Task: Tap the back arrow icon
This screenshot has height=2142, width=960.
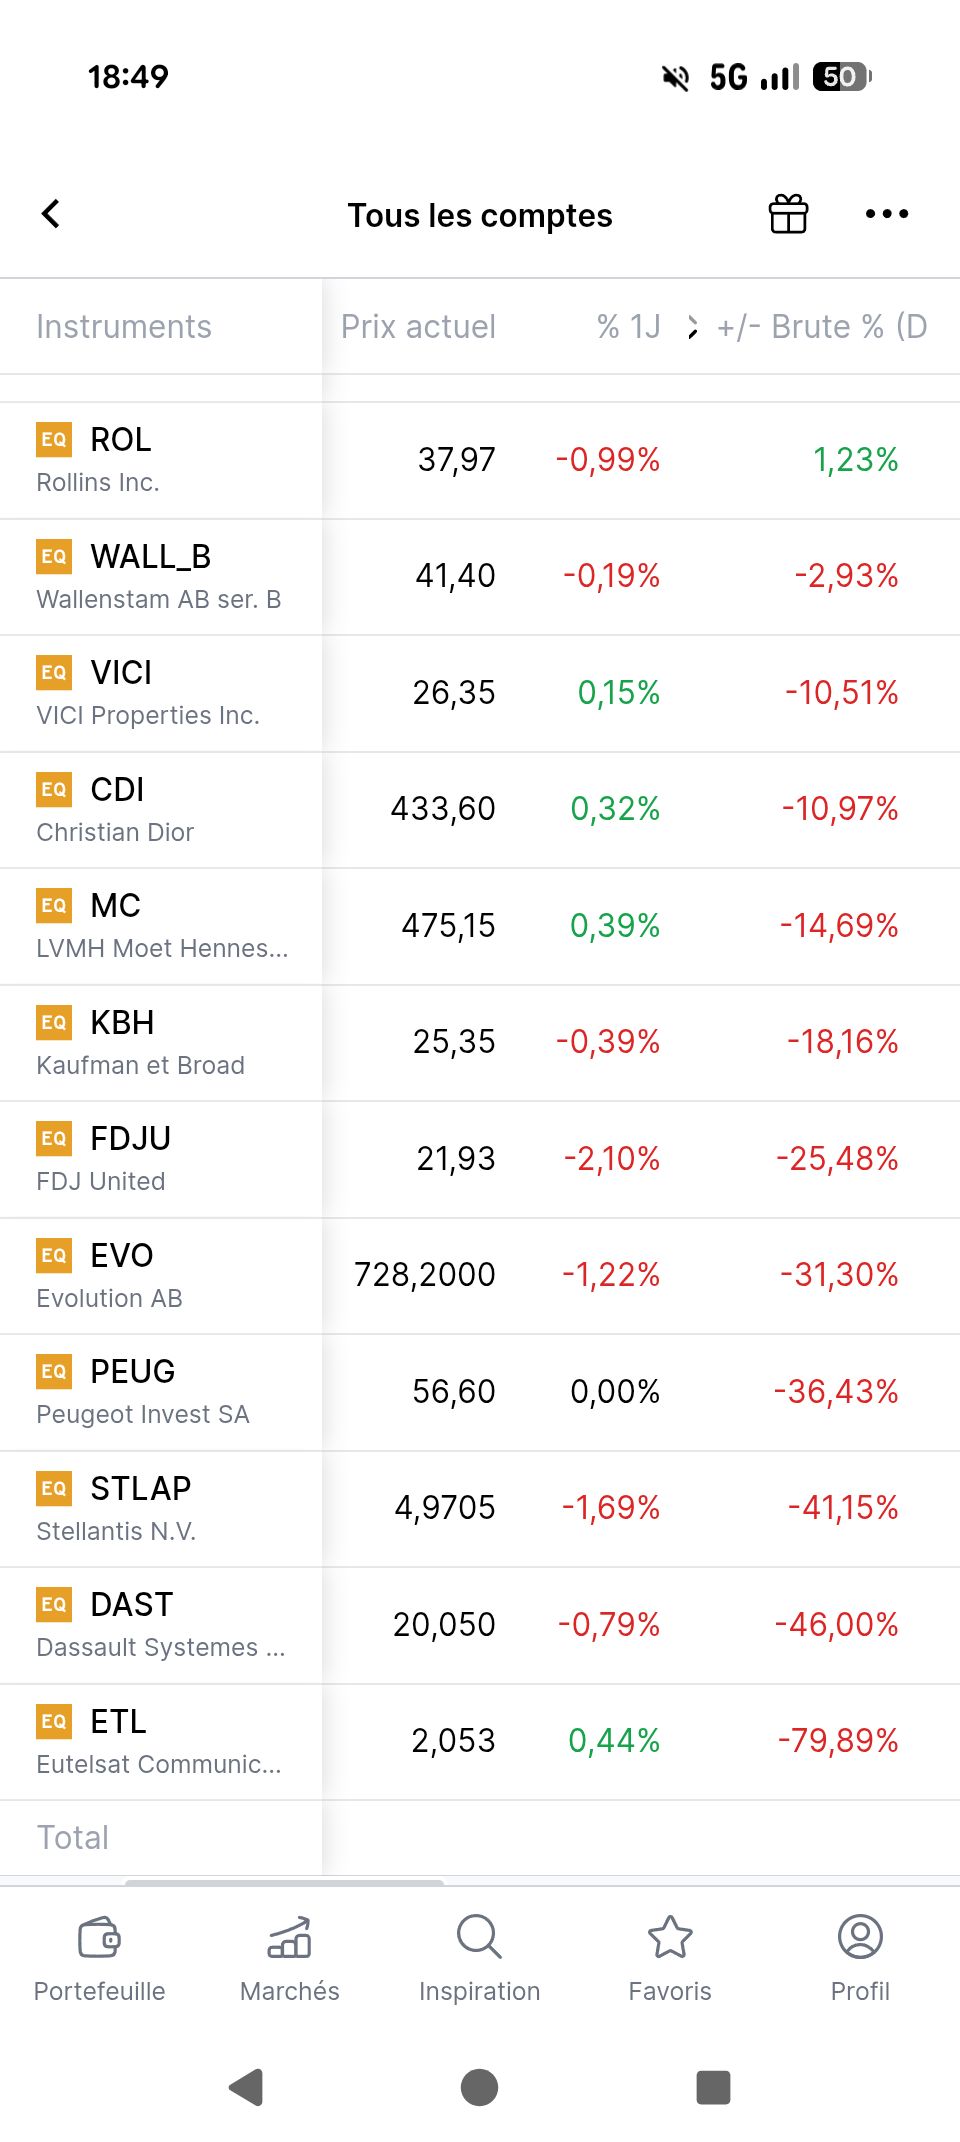Action: 51,213
